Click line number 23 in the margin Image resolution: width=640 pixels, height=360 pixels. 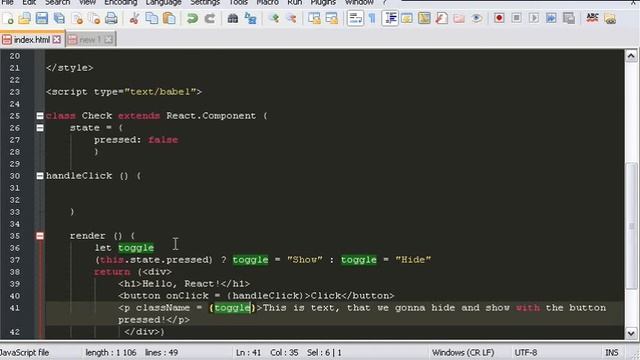[15, 92]
